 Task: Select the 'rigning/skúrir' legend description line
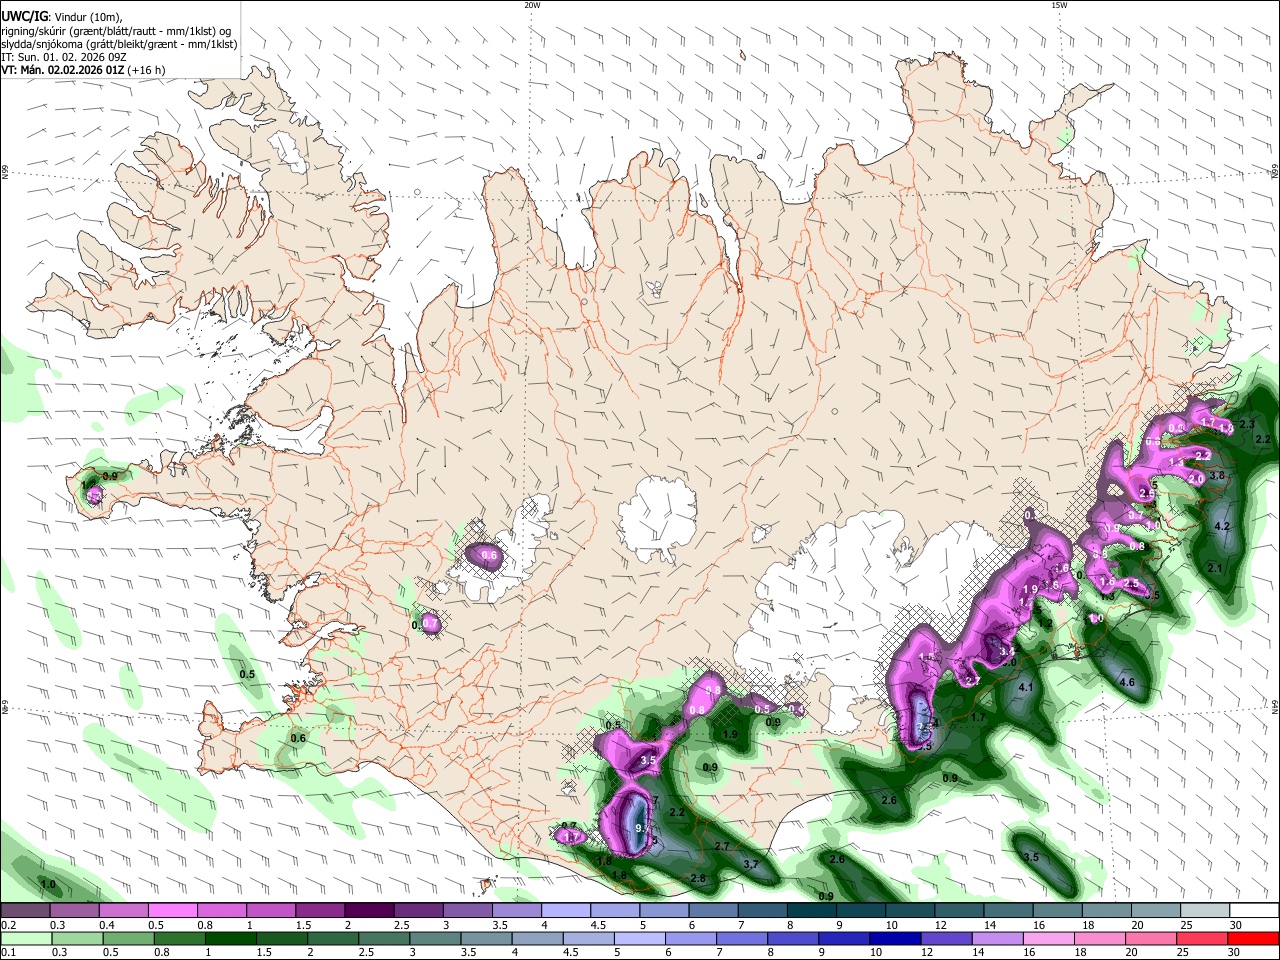[x=115, y=30]
